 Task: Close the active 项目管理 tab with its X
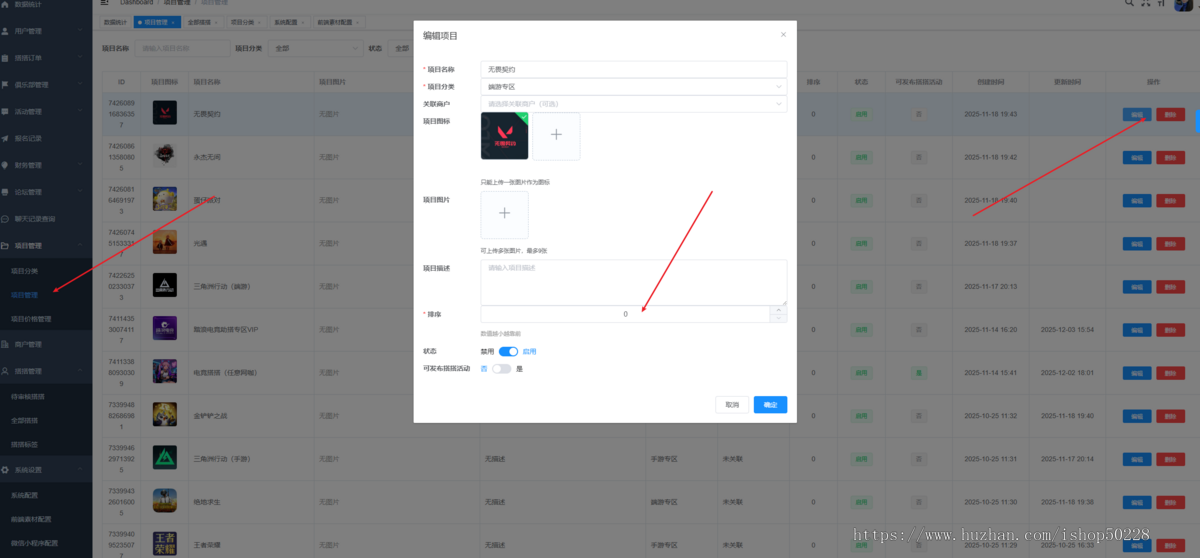(x=173, y=21)
